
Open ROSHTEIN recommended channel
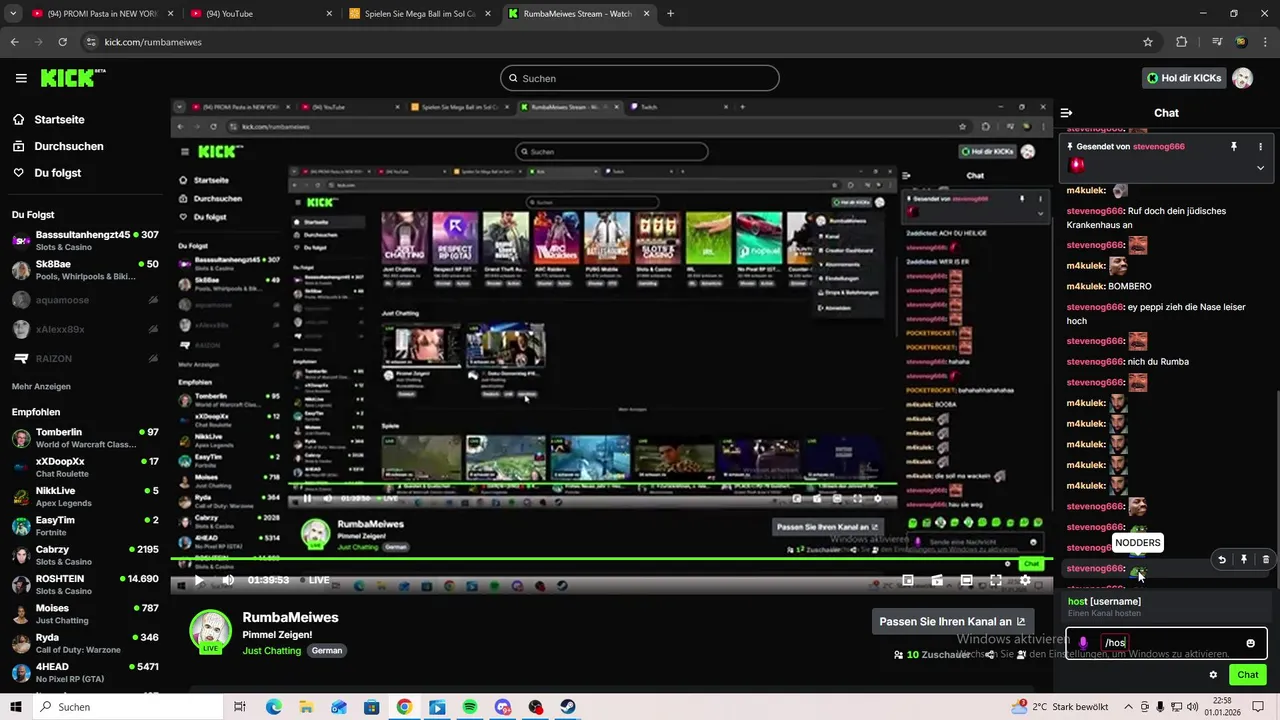click(85, 584)
